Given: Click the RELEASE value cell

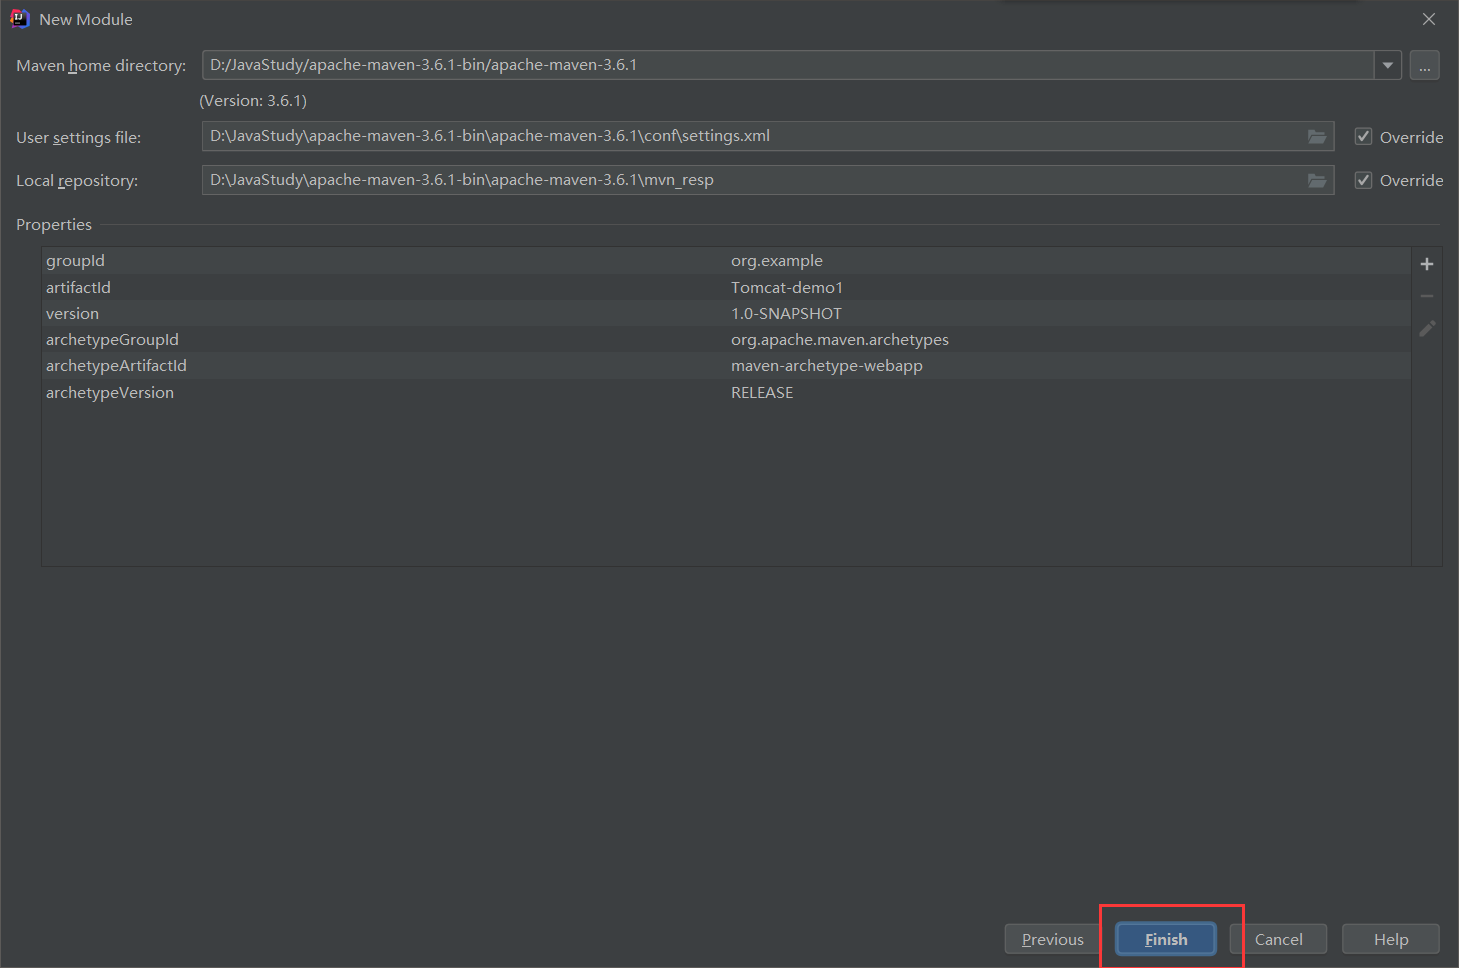Looking at the screenshot, I should pos(762,392).
